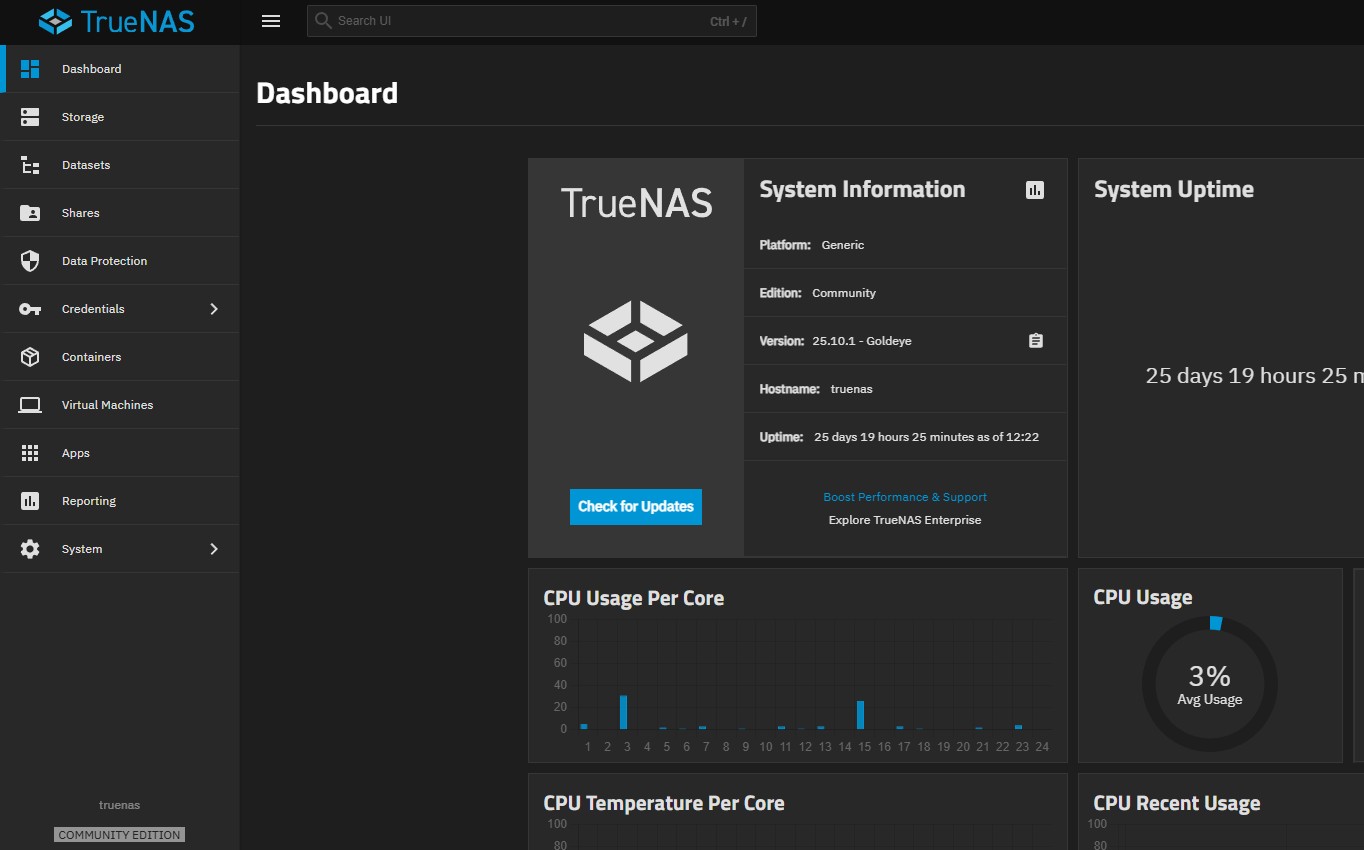Open the Reporting chart icon
Screen dimensions: 1364x850
click(x=29, y=500)
